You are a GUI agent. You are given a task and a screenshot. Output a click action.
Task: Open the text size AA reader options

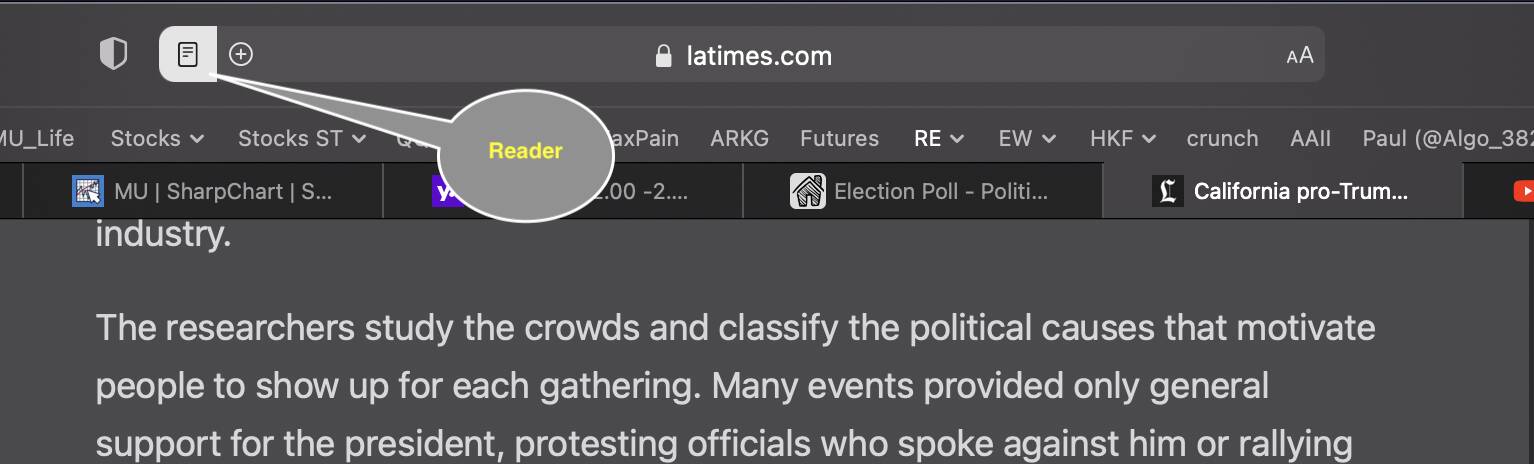point(1299,56)
